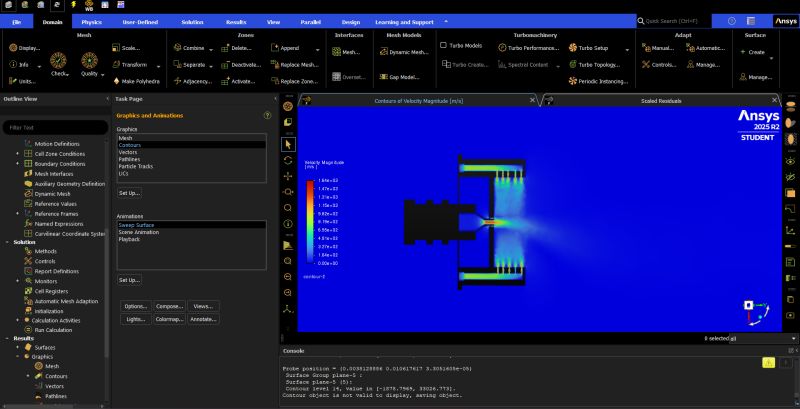Viewport: 800px width, 409px height.
Task: Open the Surface Create dropdown
Action: pyautogui.click(x=771, y=59)
